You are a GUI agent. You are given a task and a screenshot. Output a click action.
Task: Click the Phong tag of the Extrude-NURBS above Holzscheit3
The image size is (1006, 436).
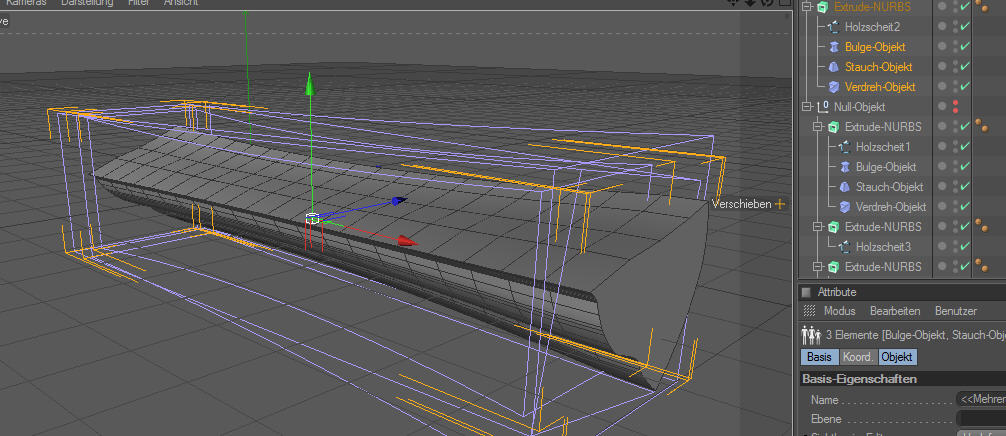click(x=982, y=226)
